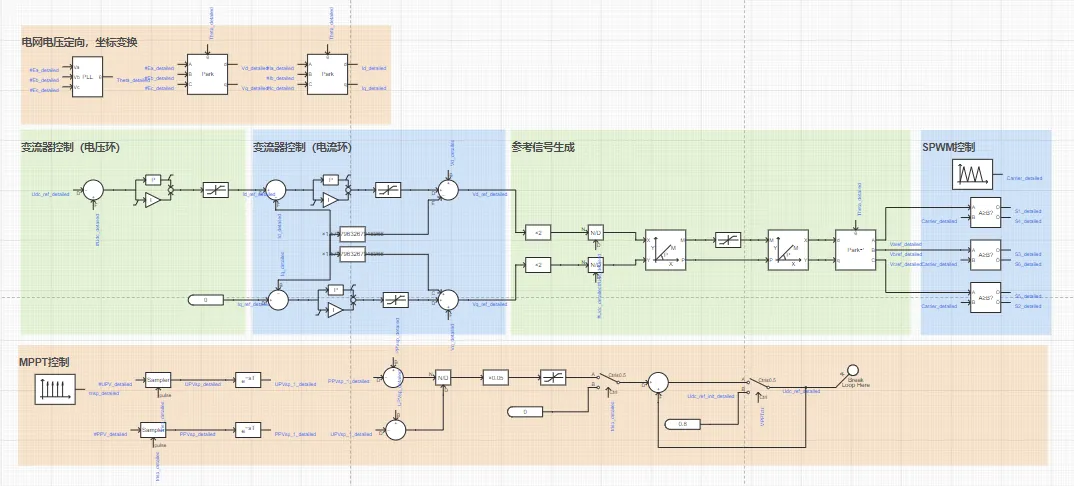Screen dimensions: 1074x486
Task: Select the summing junction fed by PPVsp_1_detailed
Action: click(x=394, y=376)
